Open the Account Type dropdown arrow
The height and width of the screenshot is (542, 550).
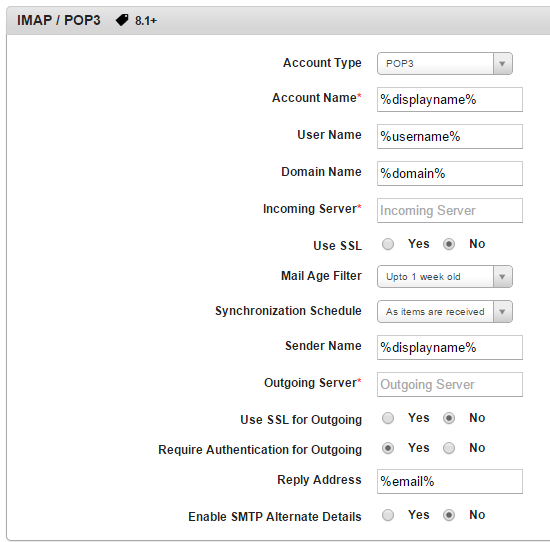(x=502, y=63)
